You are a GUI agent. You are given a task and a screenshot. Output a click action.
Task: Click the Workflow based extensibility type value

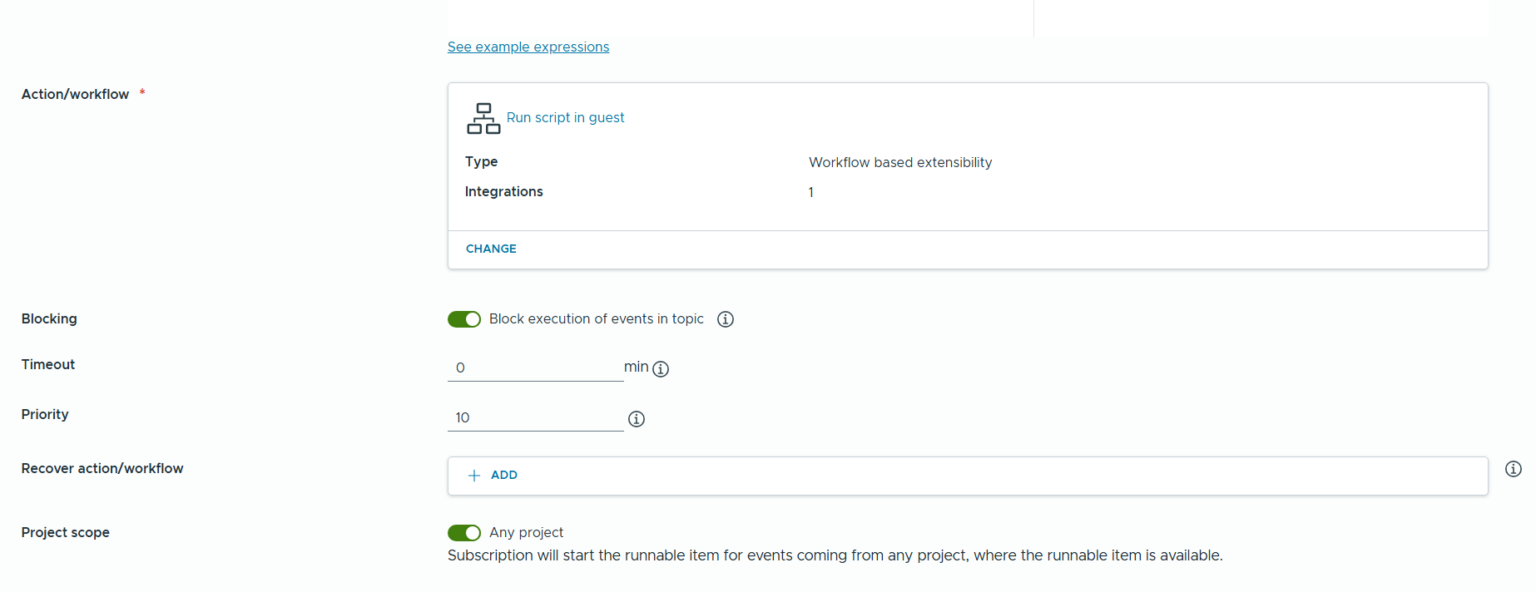click(x=899, y=162)
